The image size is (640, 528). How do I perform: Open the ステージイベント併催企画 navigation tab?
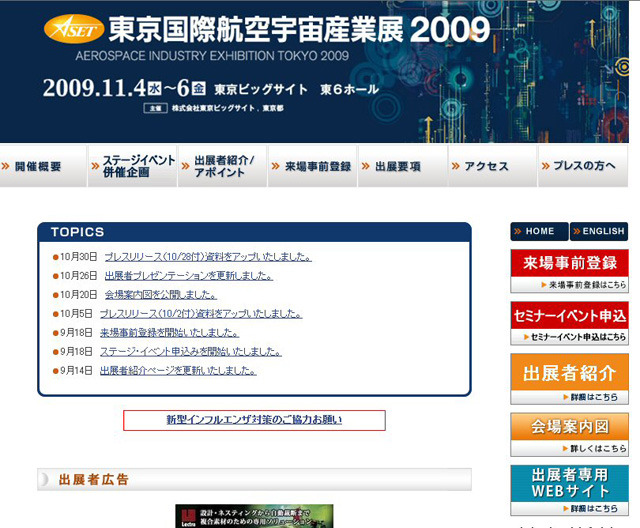pos(133,166)
